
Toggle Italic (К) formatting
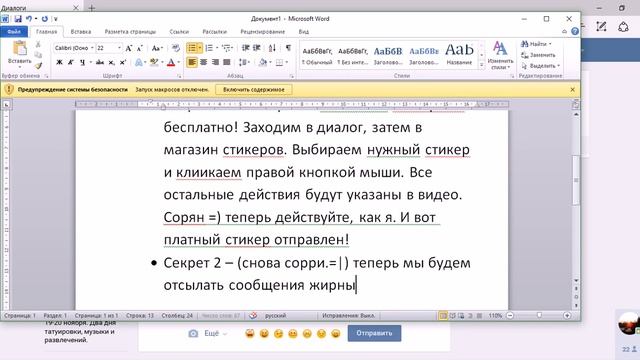(x=71, y=62)
